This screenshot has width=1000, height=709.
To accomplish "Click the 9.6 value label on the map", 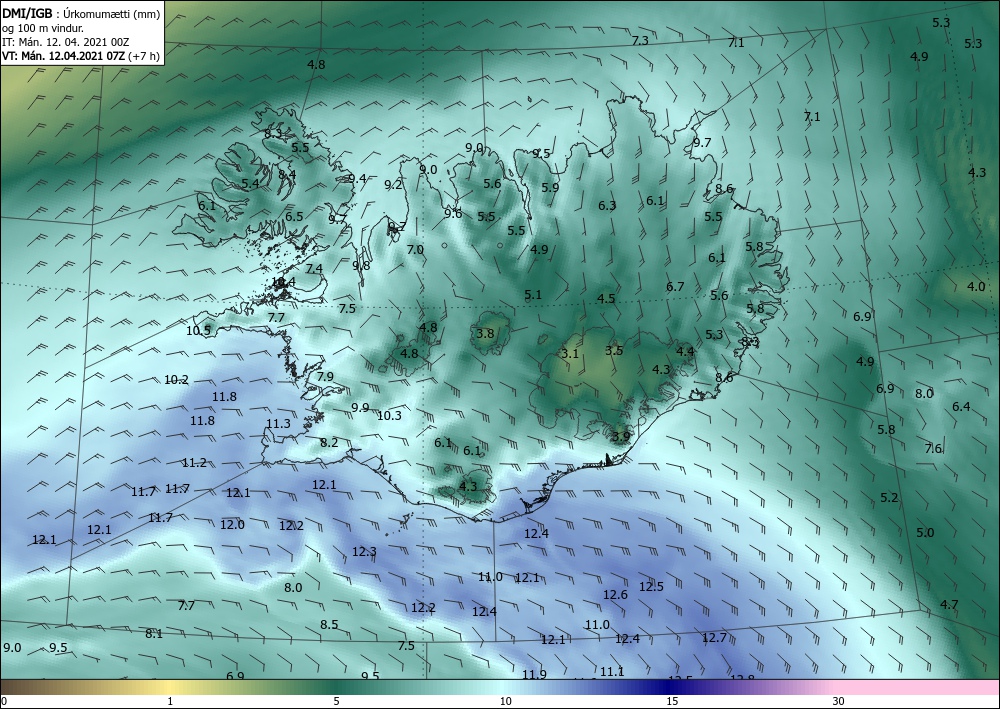I will coord(453,214).
